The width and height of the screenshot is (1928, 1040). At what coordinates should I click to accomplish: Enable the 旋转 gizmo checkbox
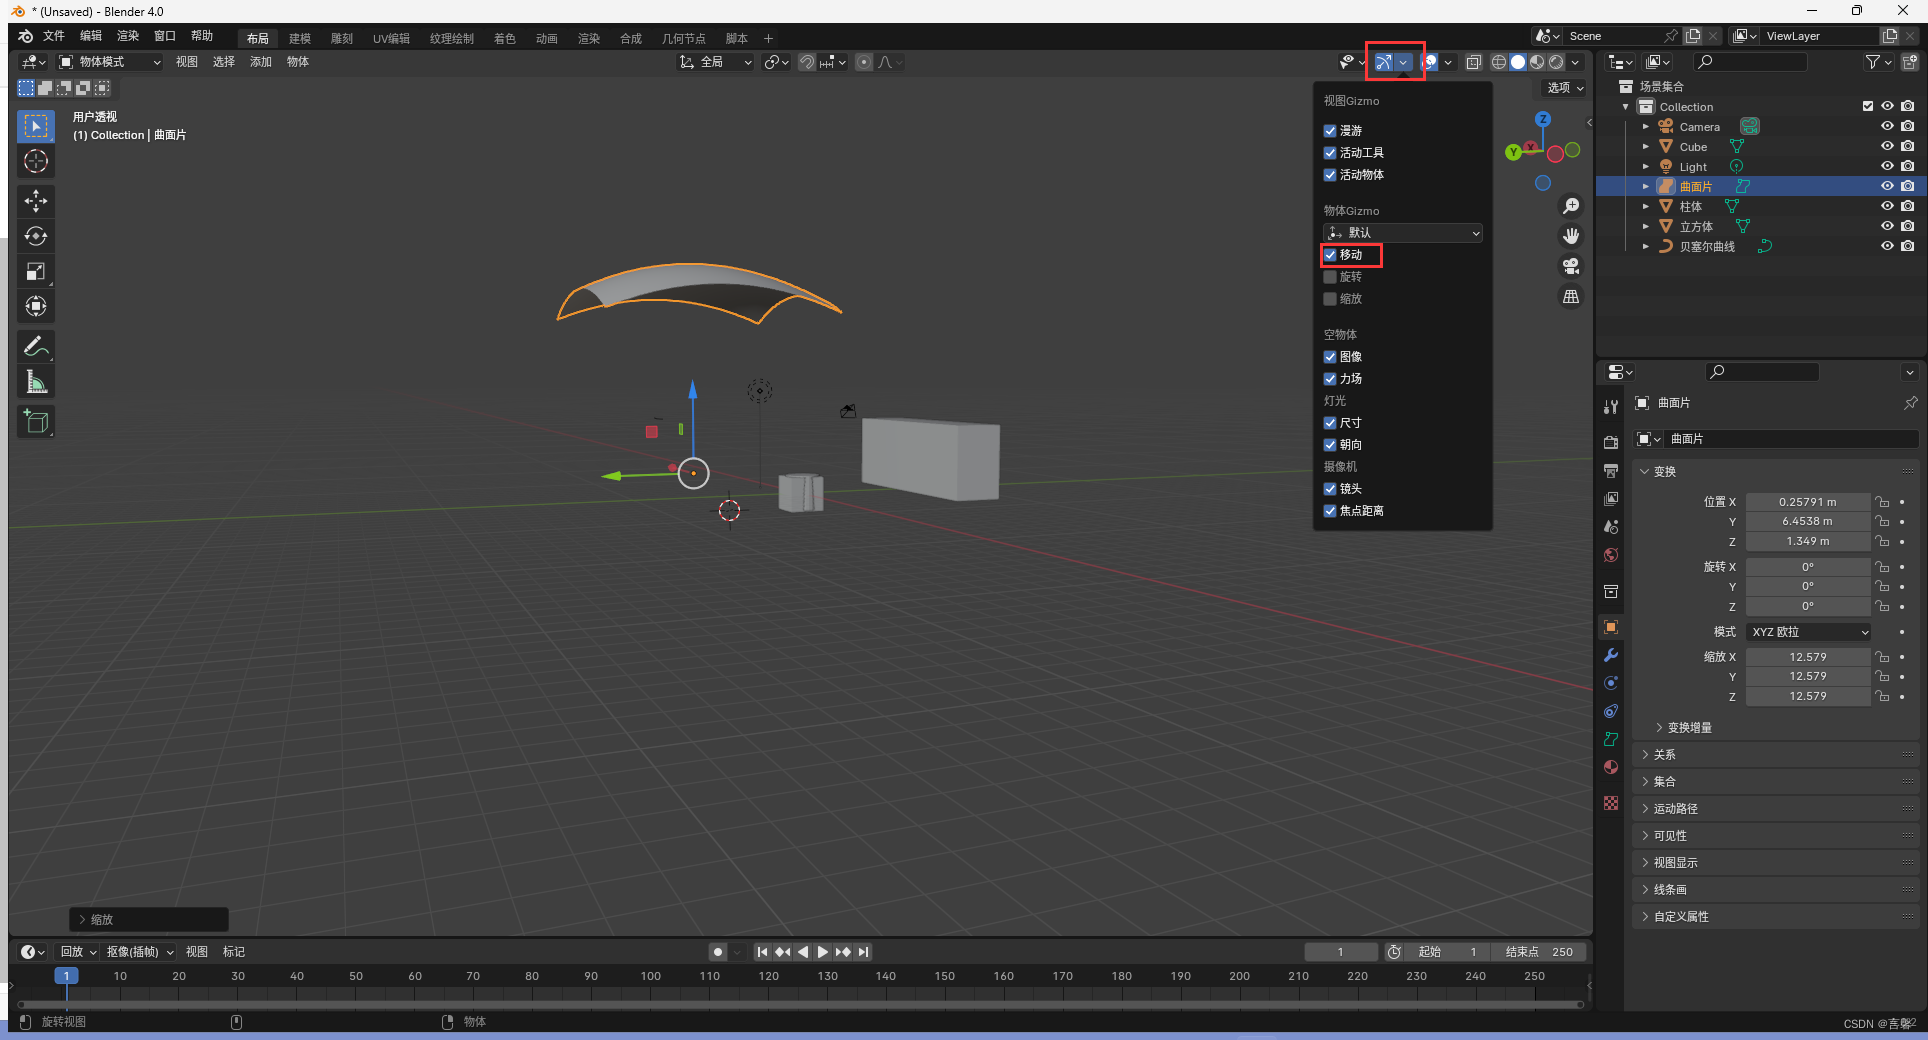click(1330, 277)
